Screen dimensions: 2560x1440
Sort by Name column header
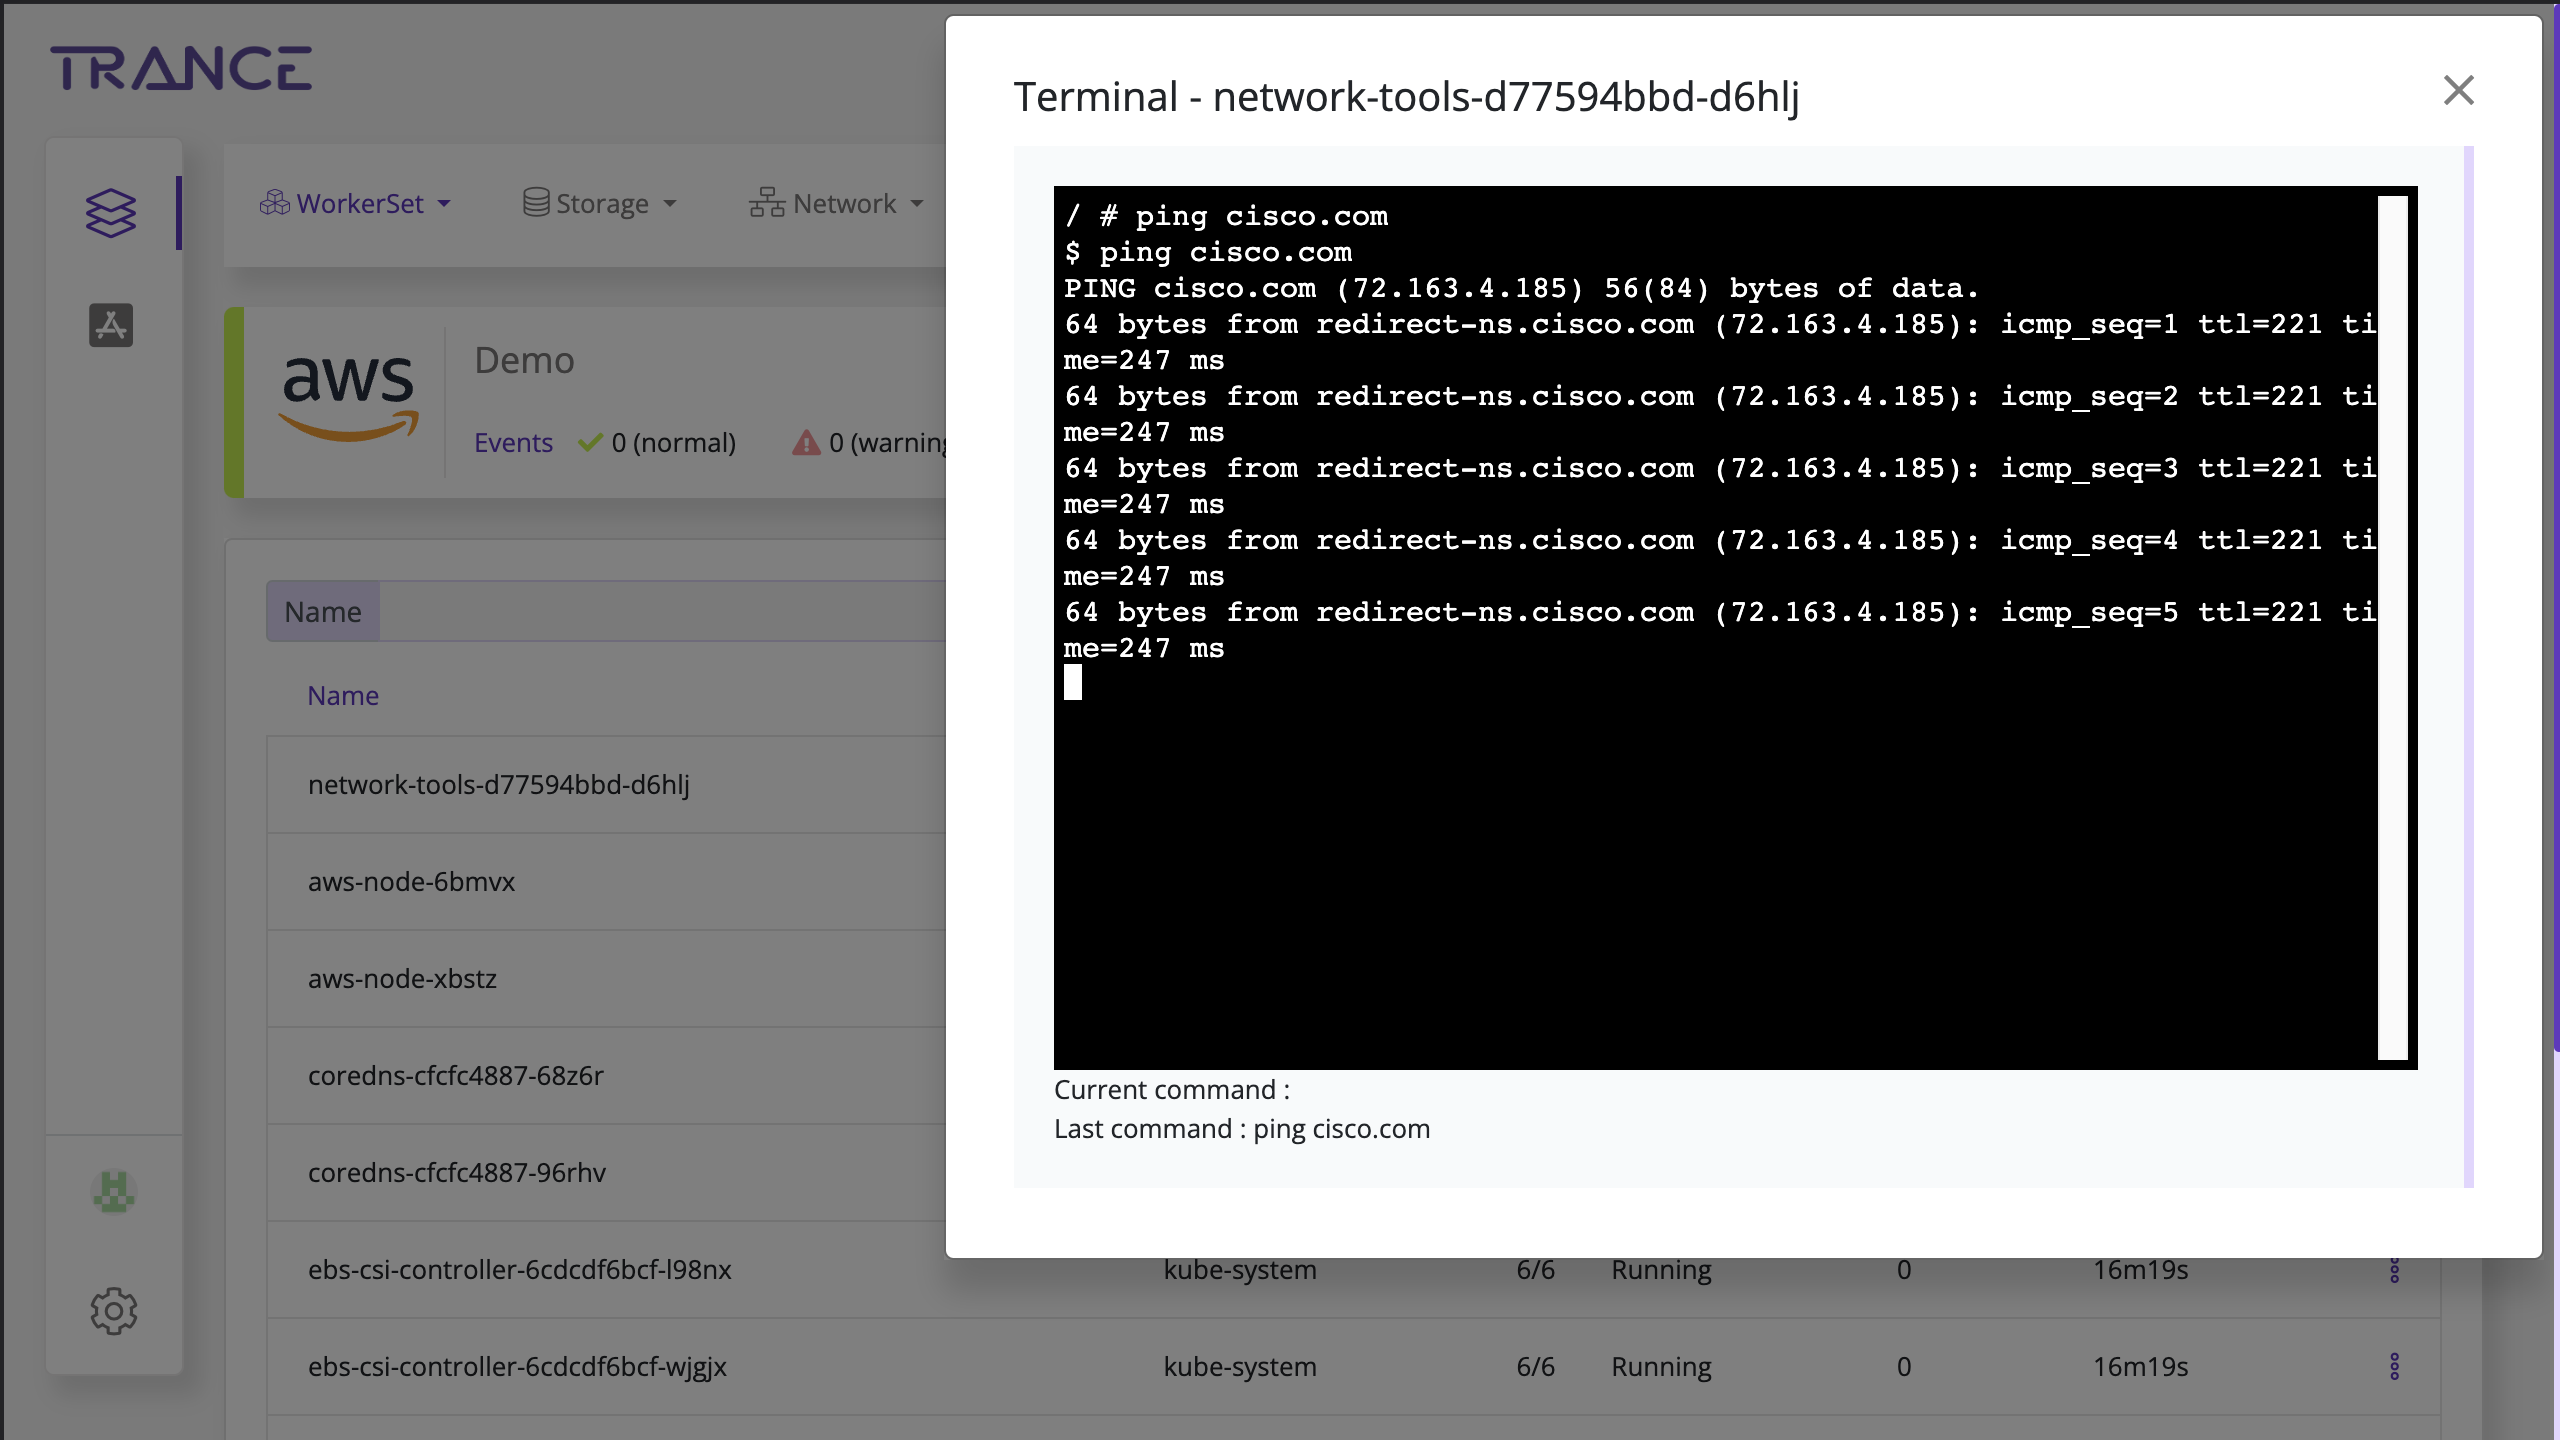(x=343, y=695)
